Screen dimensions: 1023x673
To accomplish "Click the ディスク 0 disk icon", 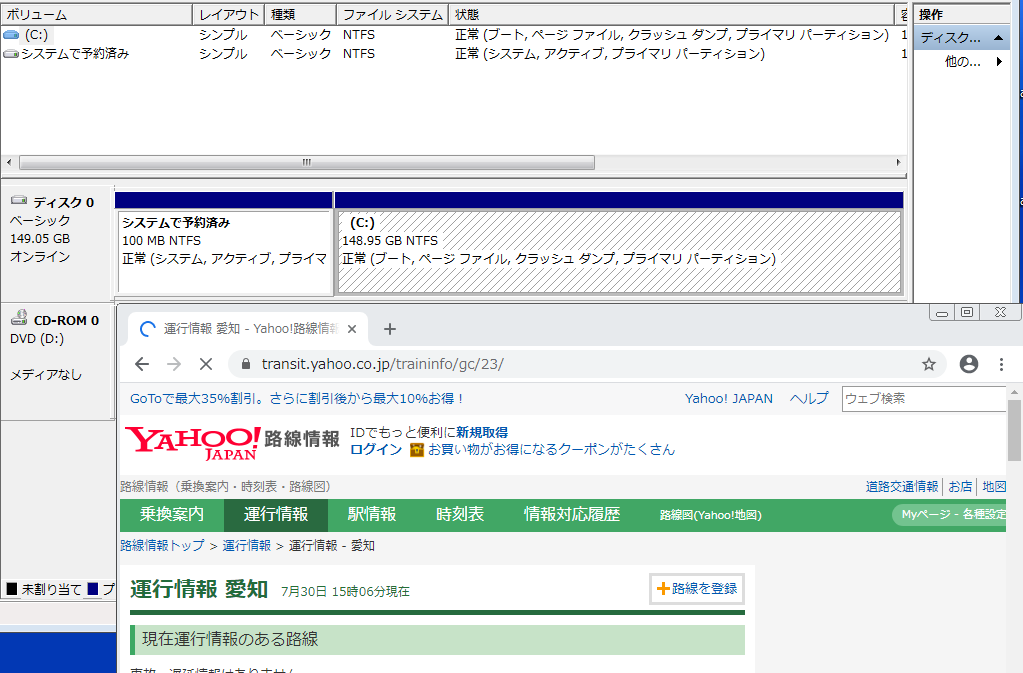I will (19, 200).
